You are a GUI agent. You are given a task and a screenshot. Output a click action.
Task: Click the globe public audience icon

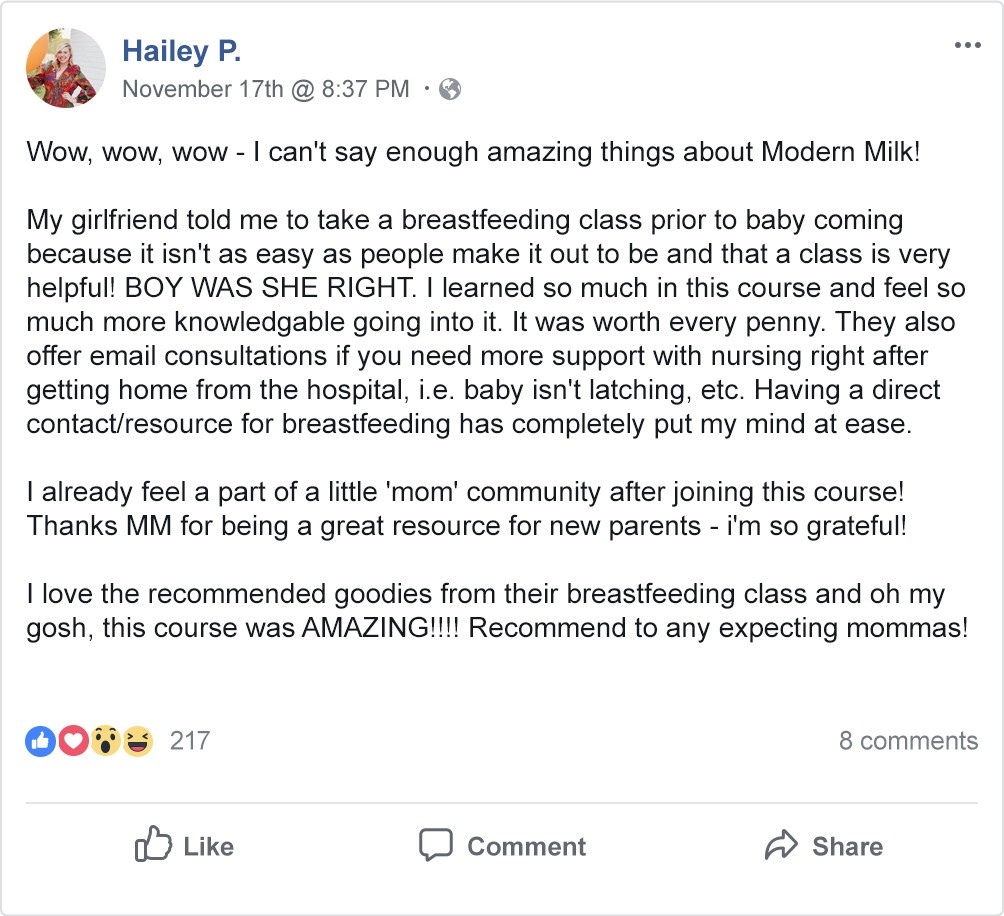point(450,89)
